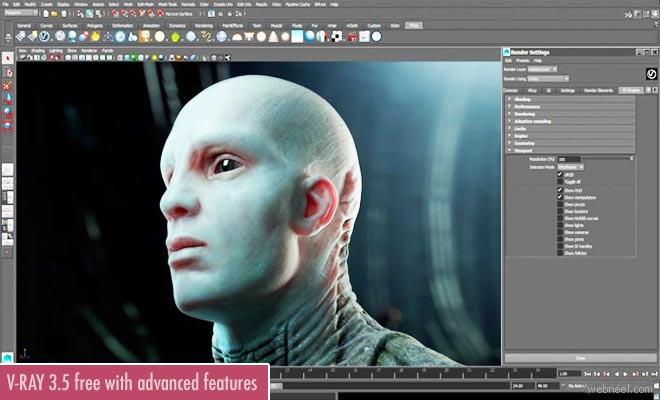The height and width of the screenshot is (400, 660).
Task: Select the Rendering shelf tab
Action: point(204,26)
